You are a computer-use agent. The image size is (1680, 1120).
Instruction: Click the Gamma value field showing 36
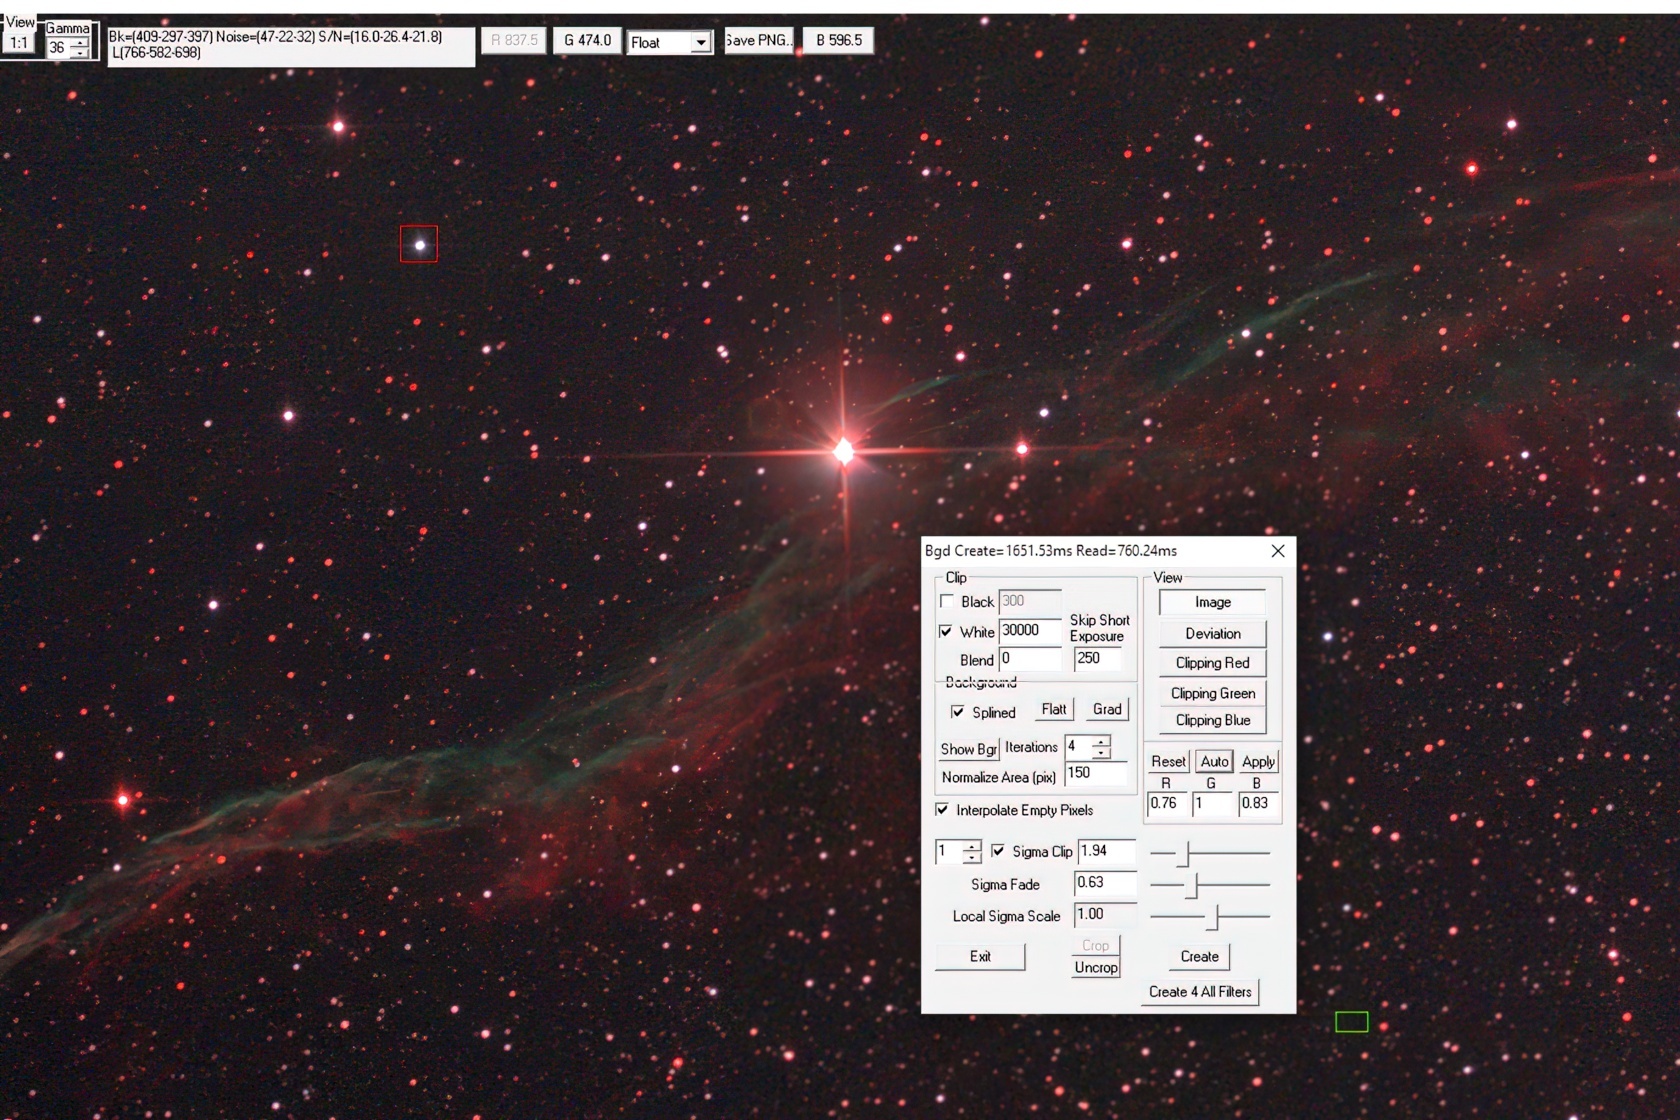[x=58, y=47]
